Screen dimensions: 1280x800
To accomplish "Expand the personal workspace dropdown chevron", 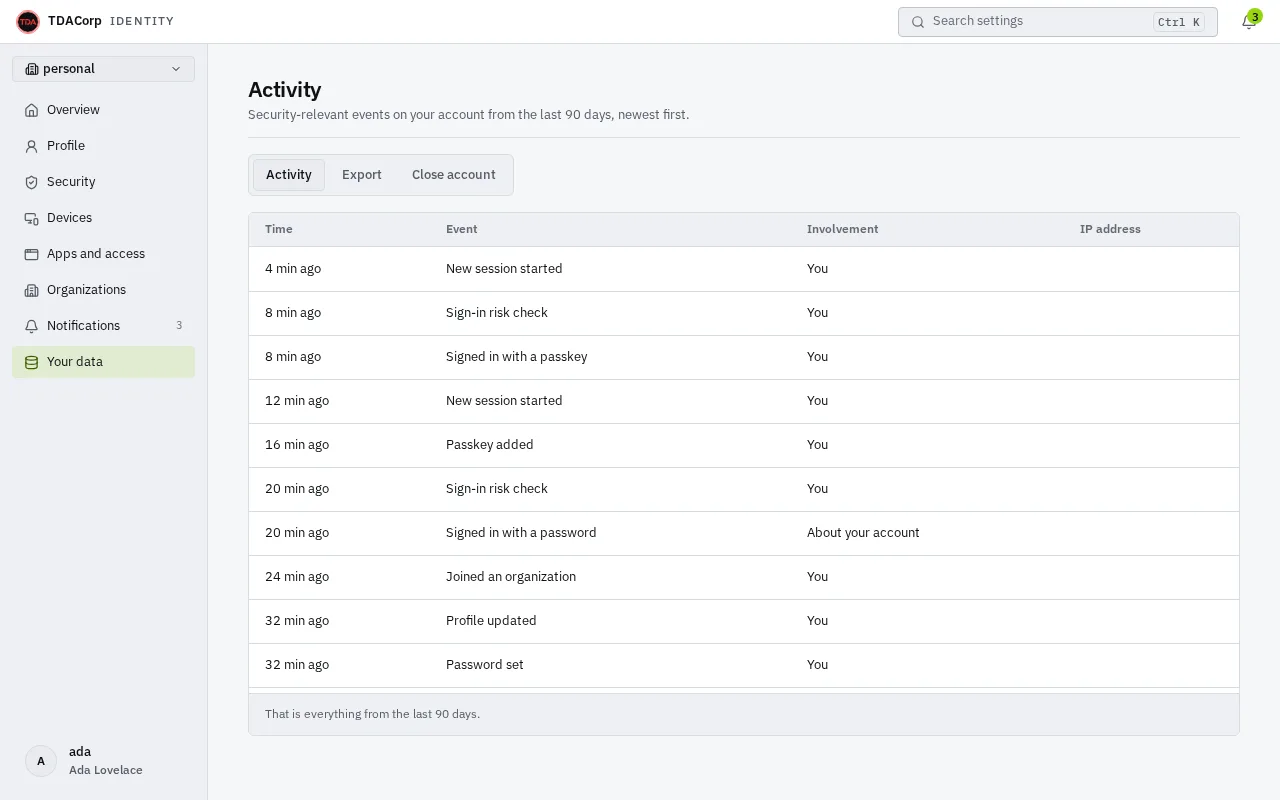I will [x=176, y=69].
